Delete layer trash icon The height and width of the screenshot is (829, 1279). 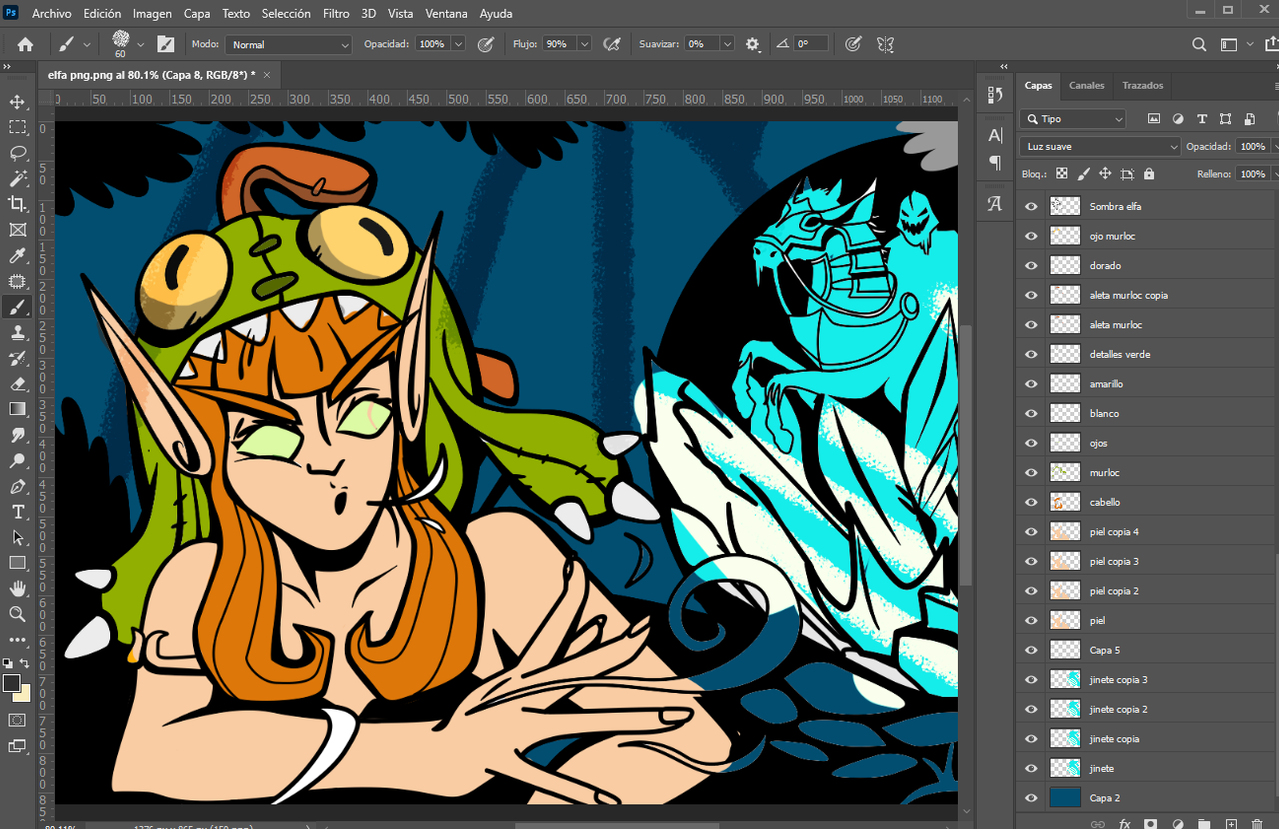1257,824
